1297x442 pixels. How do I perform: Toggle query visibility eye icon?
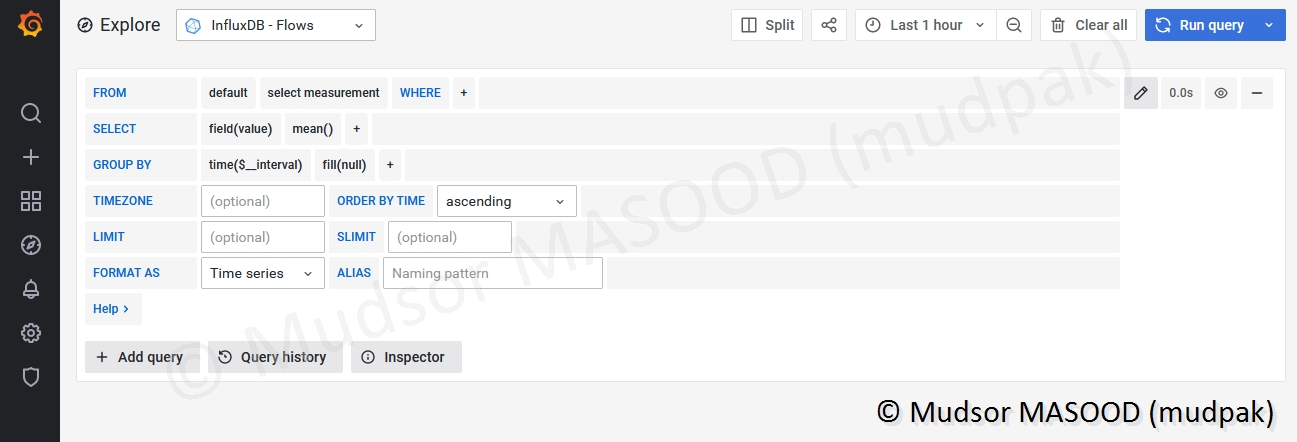click(x=1221, y=93)
